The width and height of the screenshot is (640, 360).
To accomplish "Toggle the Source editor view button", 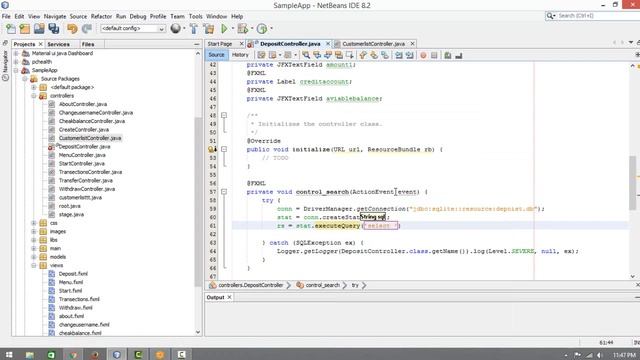I will click(216, 55).
